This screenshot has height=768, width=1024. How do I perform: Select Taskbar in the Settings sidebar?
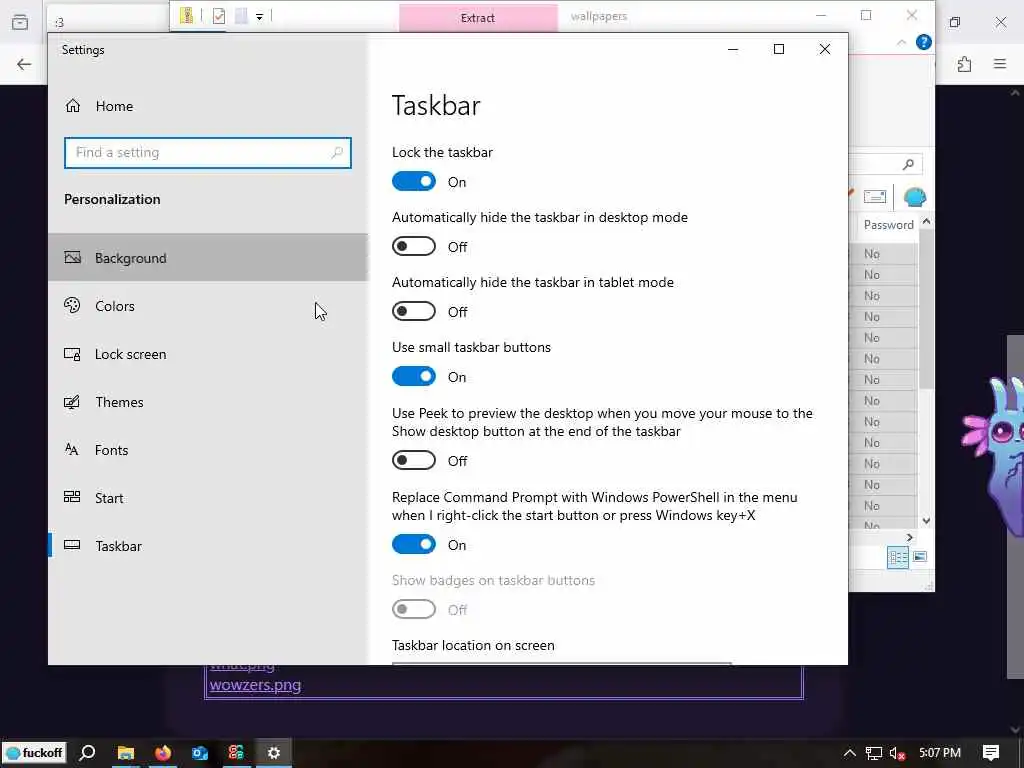(x=208, y=546)
